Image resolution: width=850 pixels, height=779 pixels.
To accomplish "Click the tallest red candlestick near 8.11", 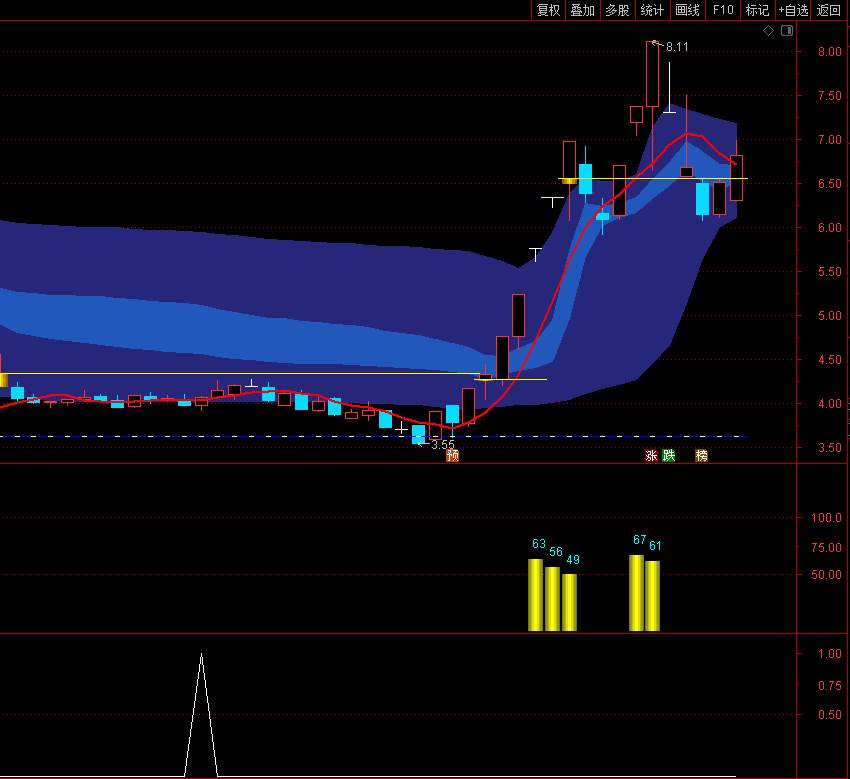I will (x=653, y=74).
